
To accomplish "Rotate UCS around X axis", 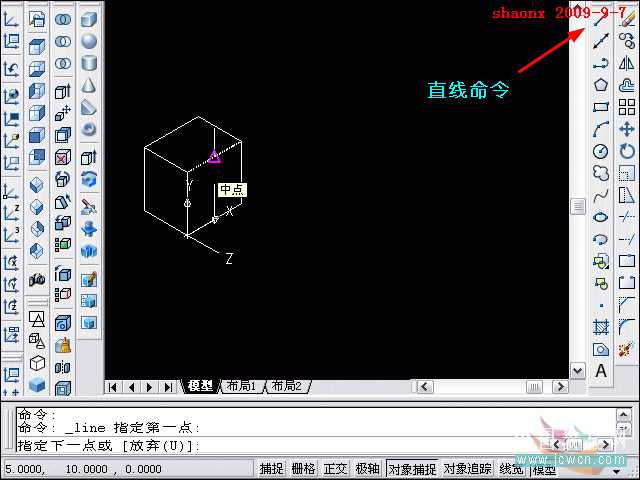I will [11, 262].
